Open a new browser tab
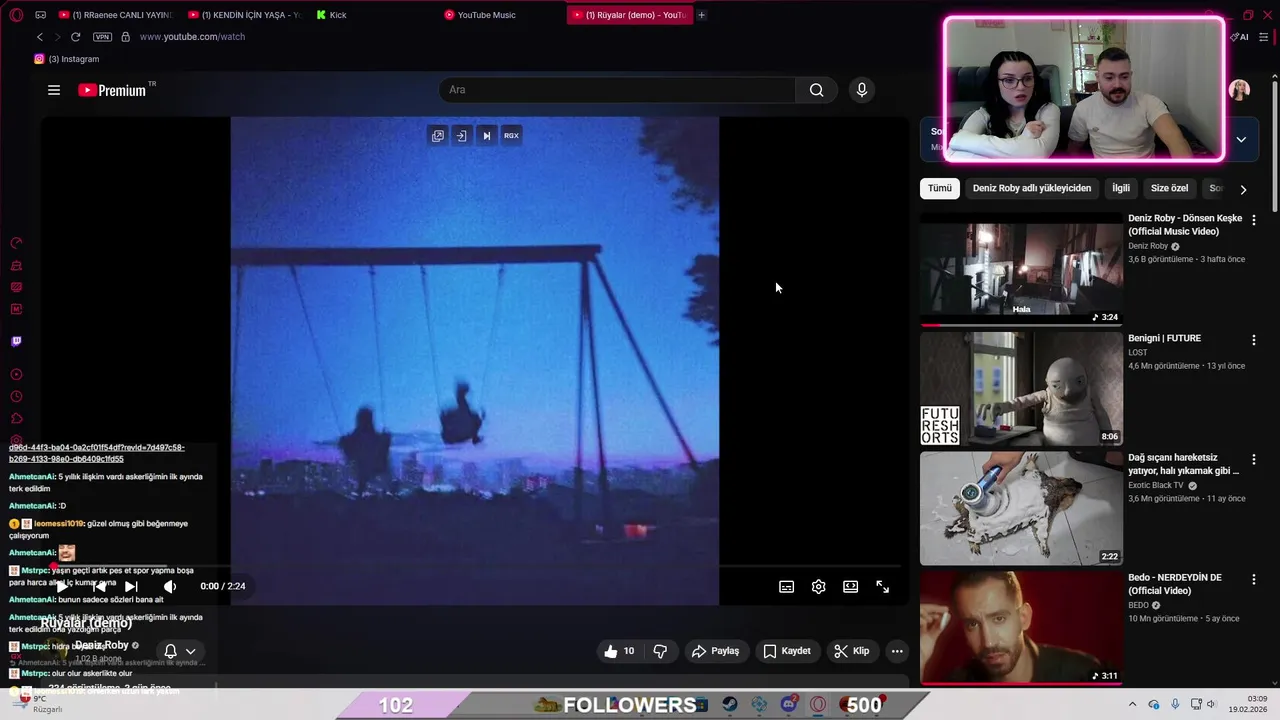The height and width of the screenshot is (720, 1280). [x=701, y=15]
